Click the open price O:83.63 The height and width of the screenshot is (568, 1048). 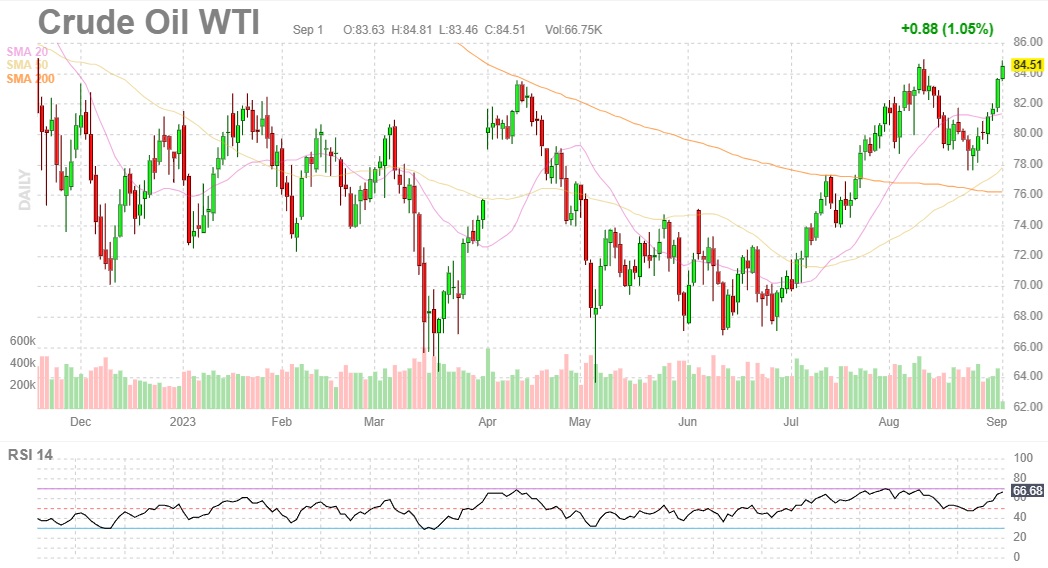pyautogui.click(x=364, y=30)
